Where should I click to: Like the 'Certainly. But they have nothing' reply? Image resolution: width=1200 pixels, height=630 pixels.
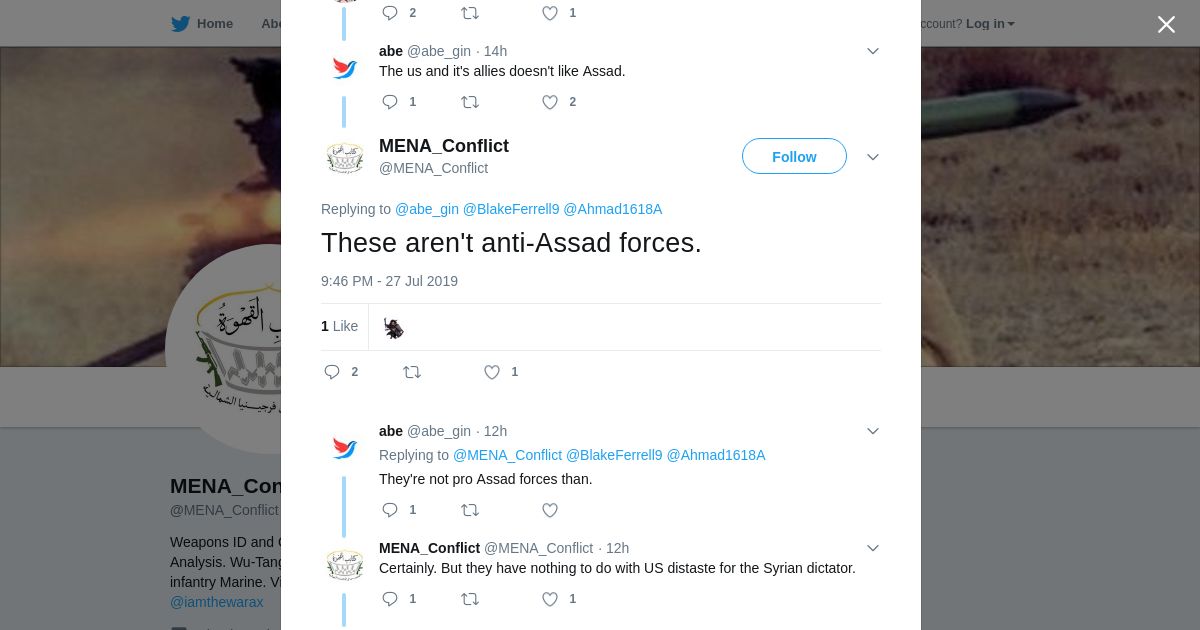(550, 599)
